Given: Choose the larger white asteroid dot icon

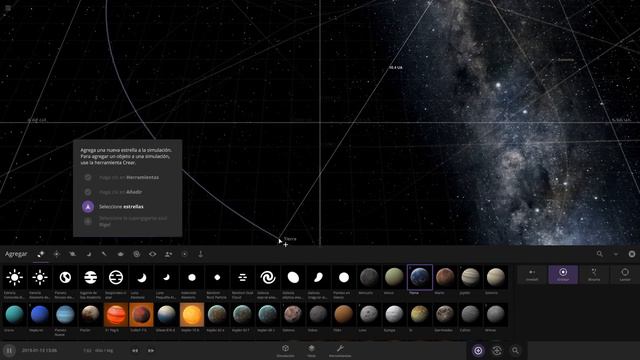Looking at the screenshot, I should [192, 278].
